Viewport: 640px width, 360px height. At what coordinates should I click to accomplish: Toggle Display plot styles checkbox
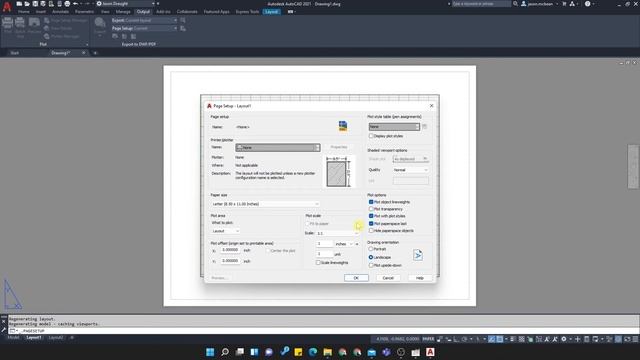tap(371, 136)
